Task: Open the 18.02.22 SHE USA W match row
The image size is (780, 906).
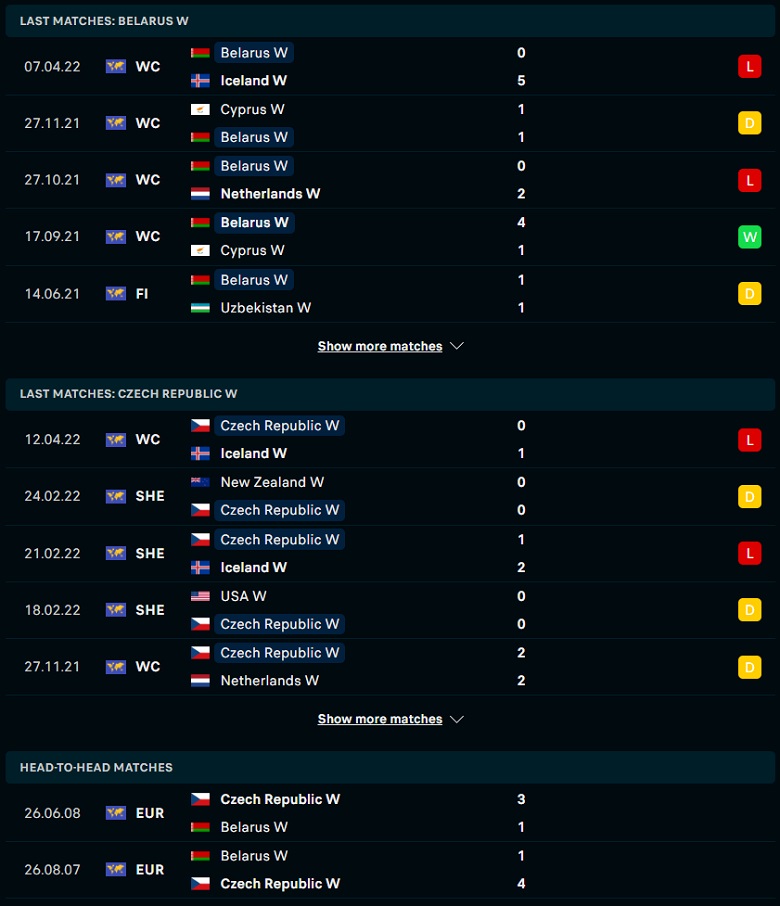Action: pyautogui.click(x=390, y=610)
